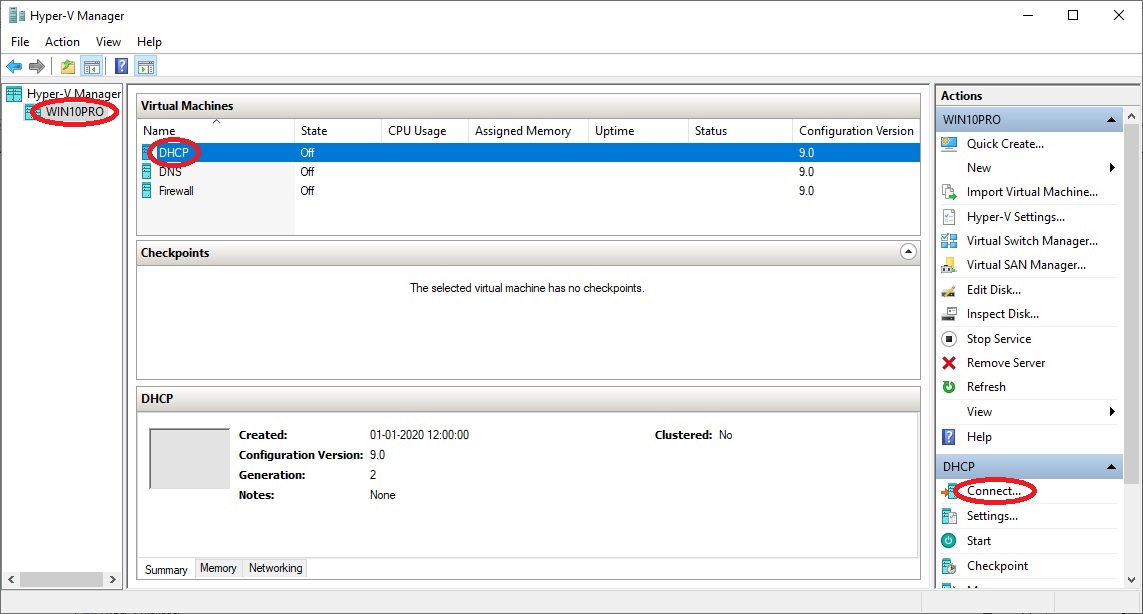The height and width of the screenshot is (614, 1143).
Task: Sort by CPU Usage column header
Action: coord(425,131)
